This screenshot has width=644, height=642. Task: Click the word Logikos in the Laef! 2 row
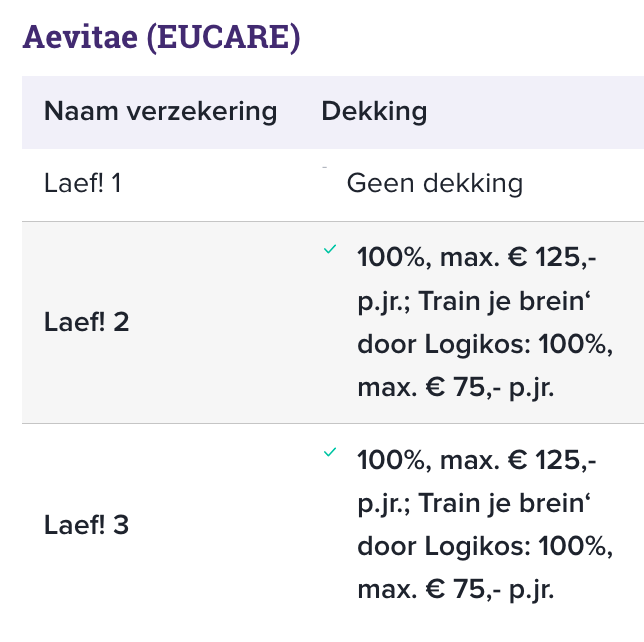click(476, 345)
